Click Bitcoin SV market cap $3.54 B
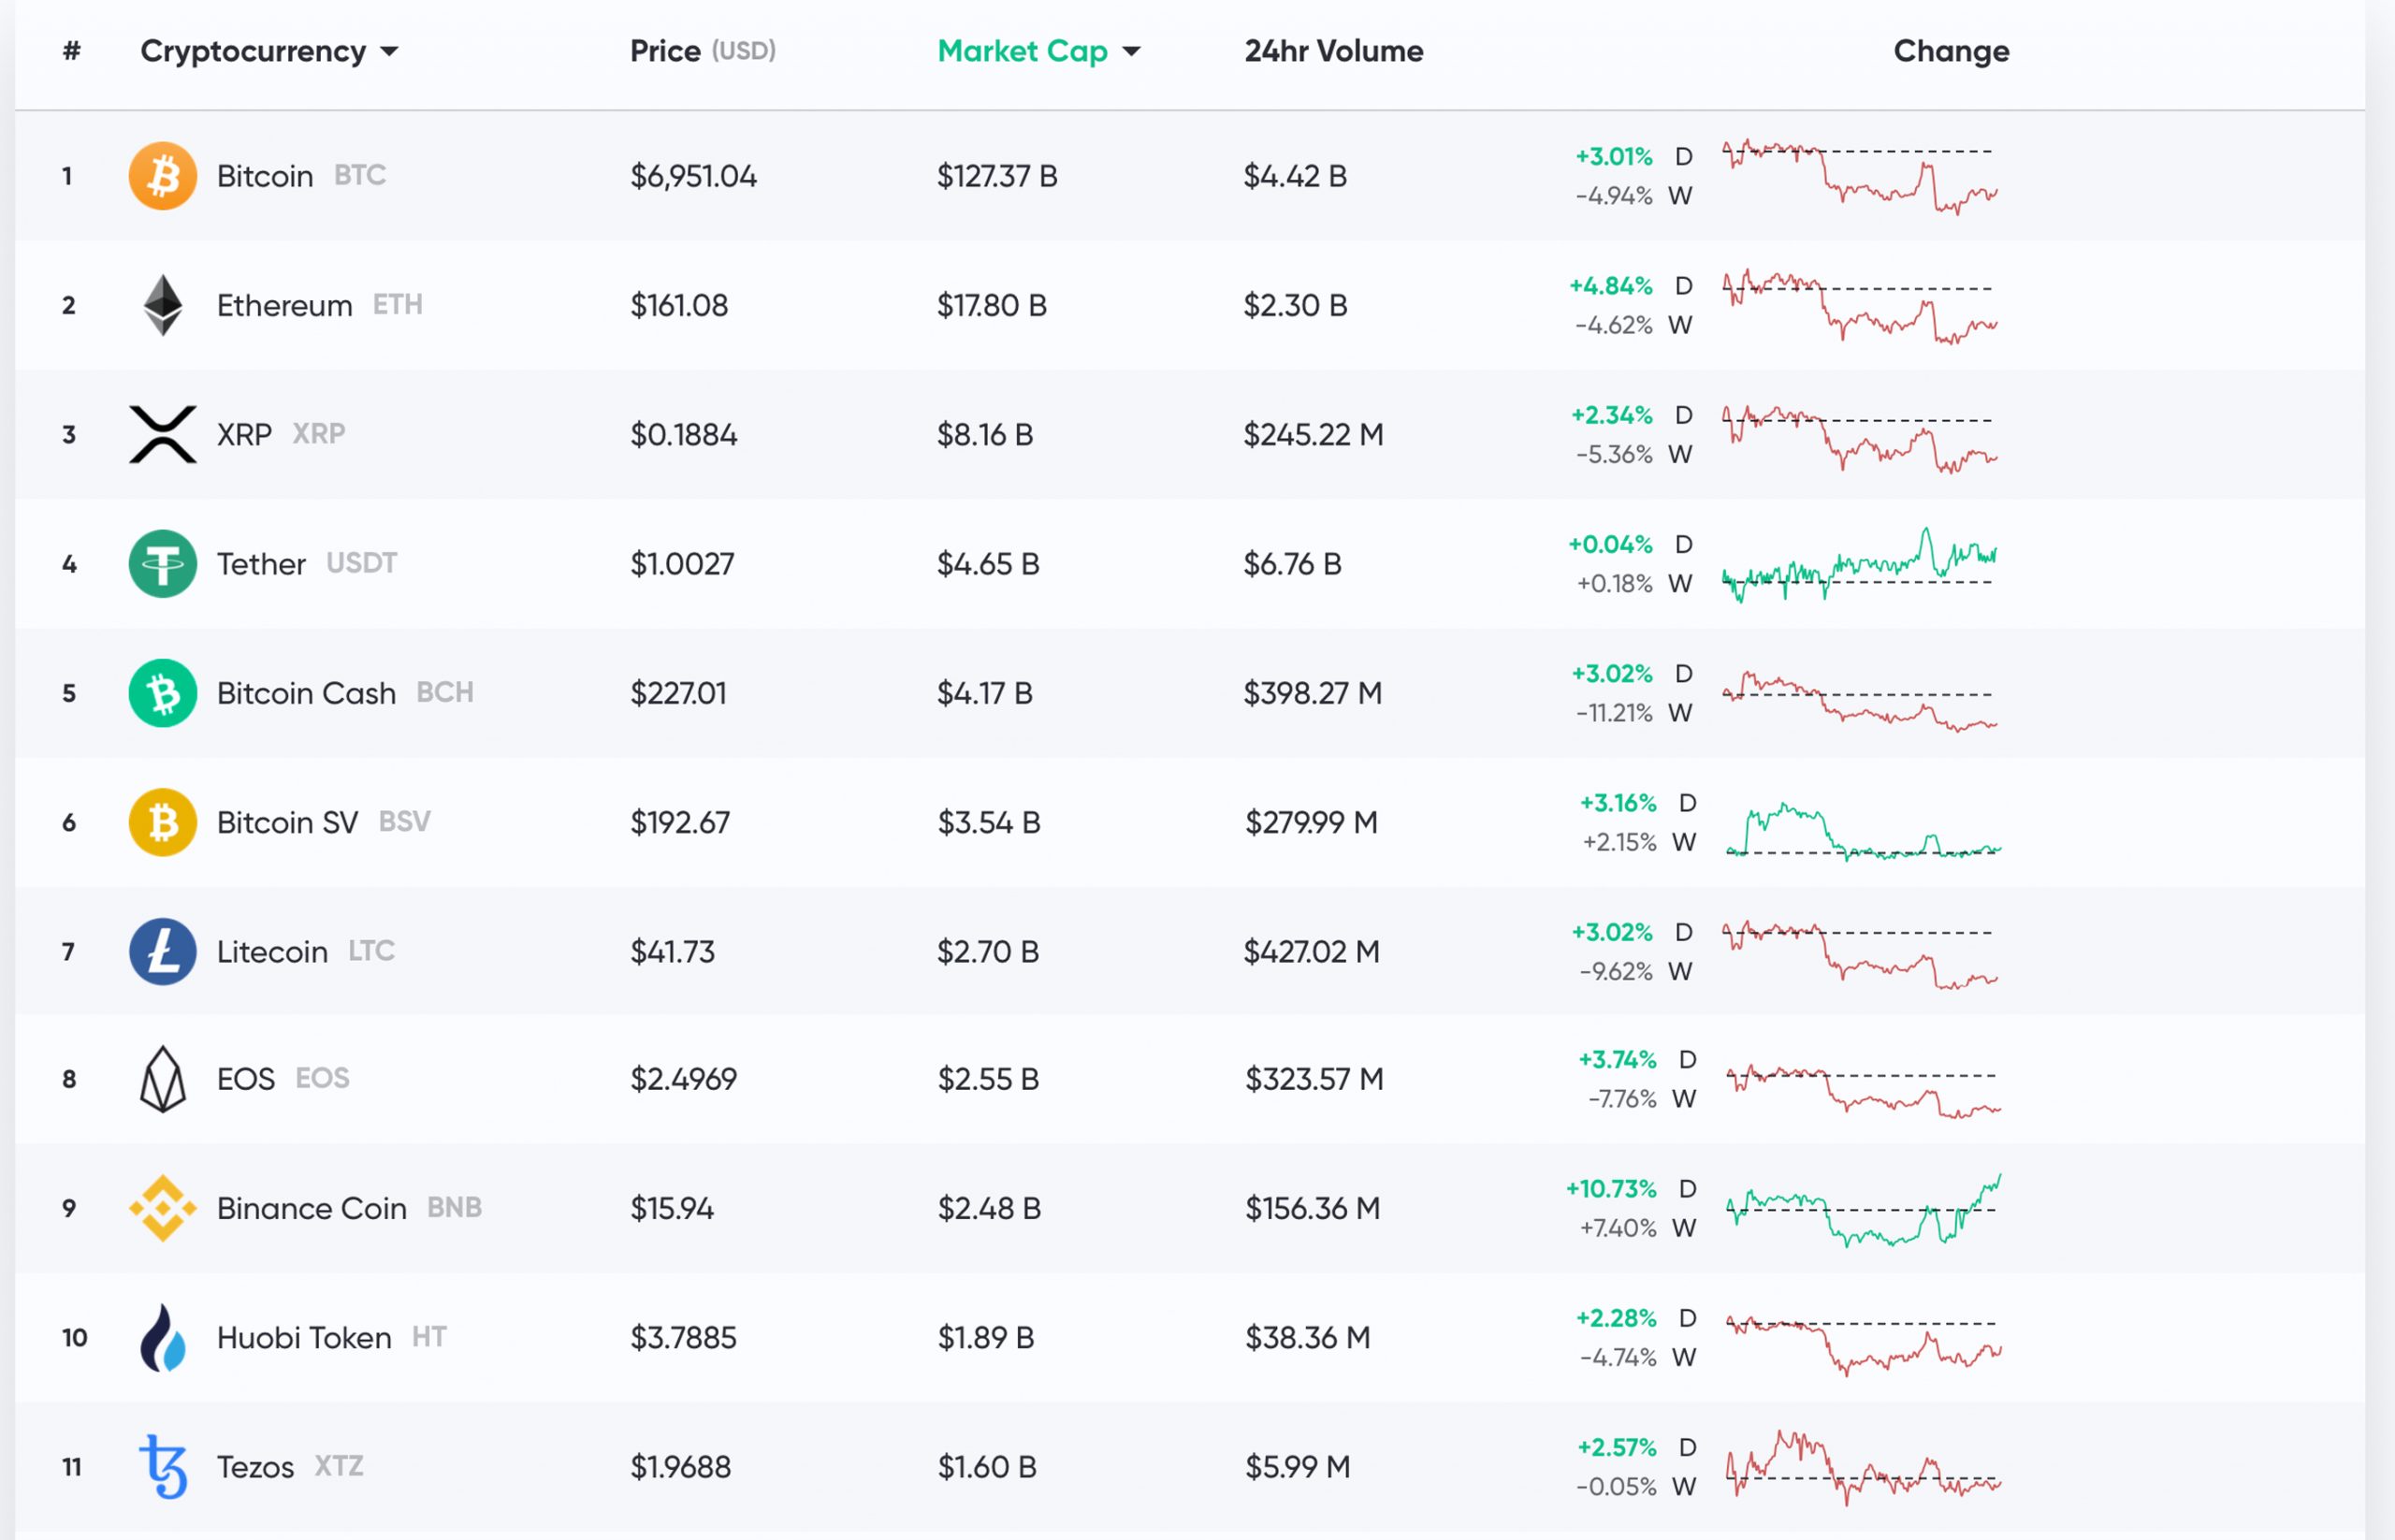 pos(989,822)
